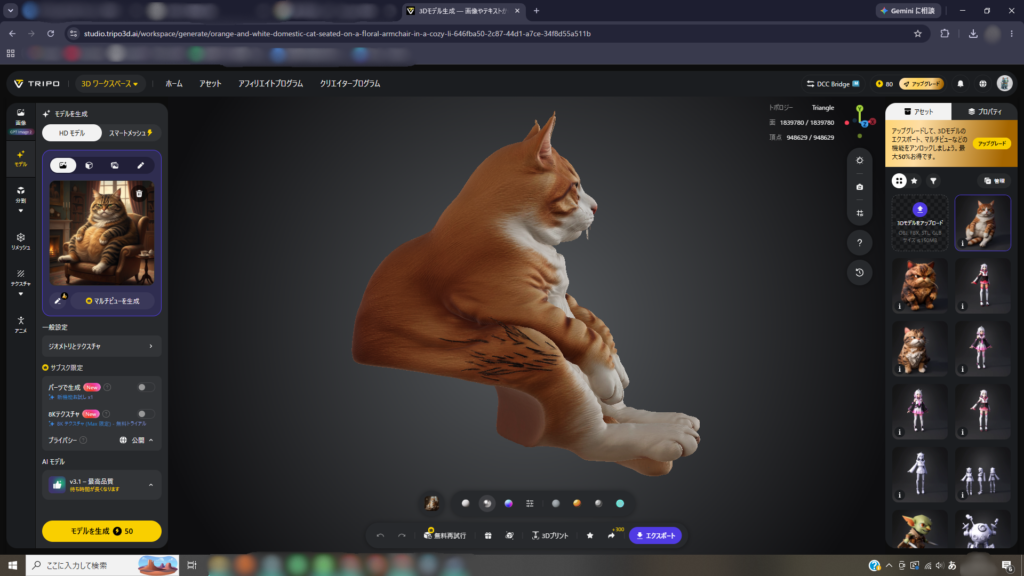Expand the AI model v3.1 selector
This screenshot has height=576, width=1024.
[x=101, y=485]
